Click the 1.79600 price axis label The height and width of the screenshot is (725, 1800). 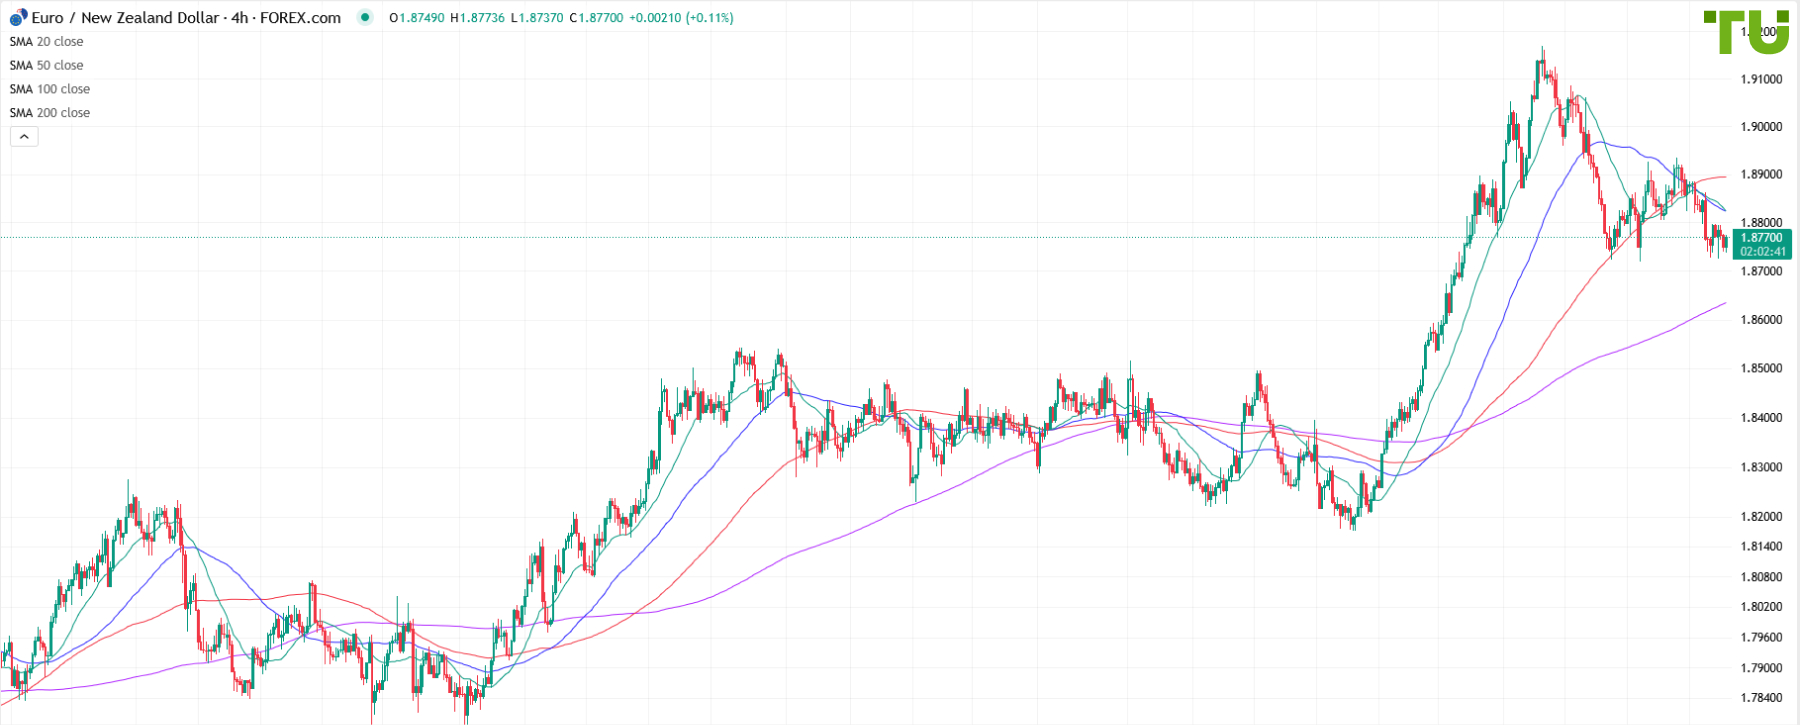point(1761,637)
